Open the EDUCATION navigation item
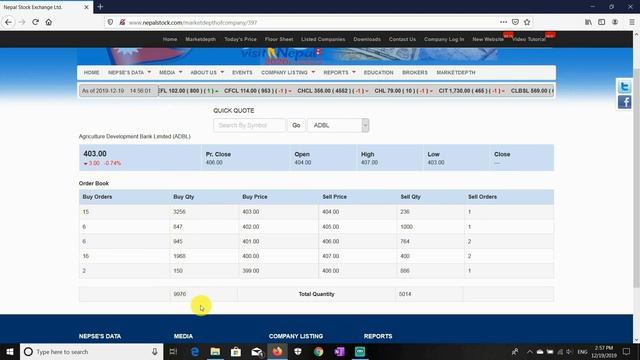 378,72
